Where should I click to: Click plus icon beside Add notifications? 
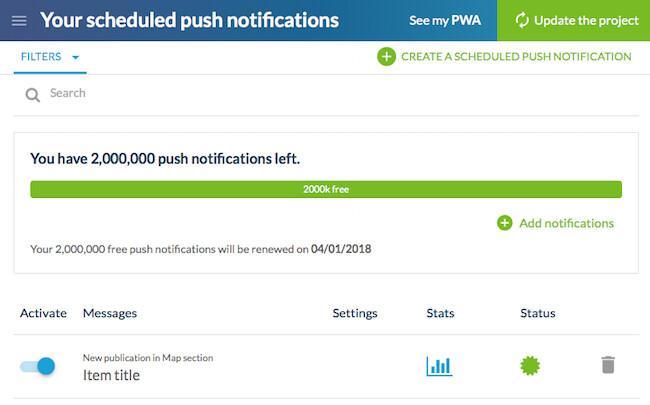(x=504, y=223)
